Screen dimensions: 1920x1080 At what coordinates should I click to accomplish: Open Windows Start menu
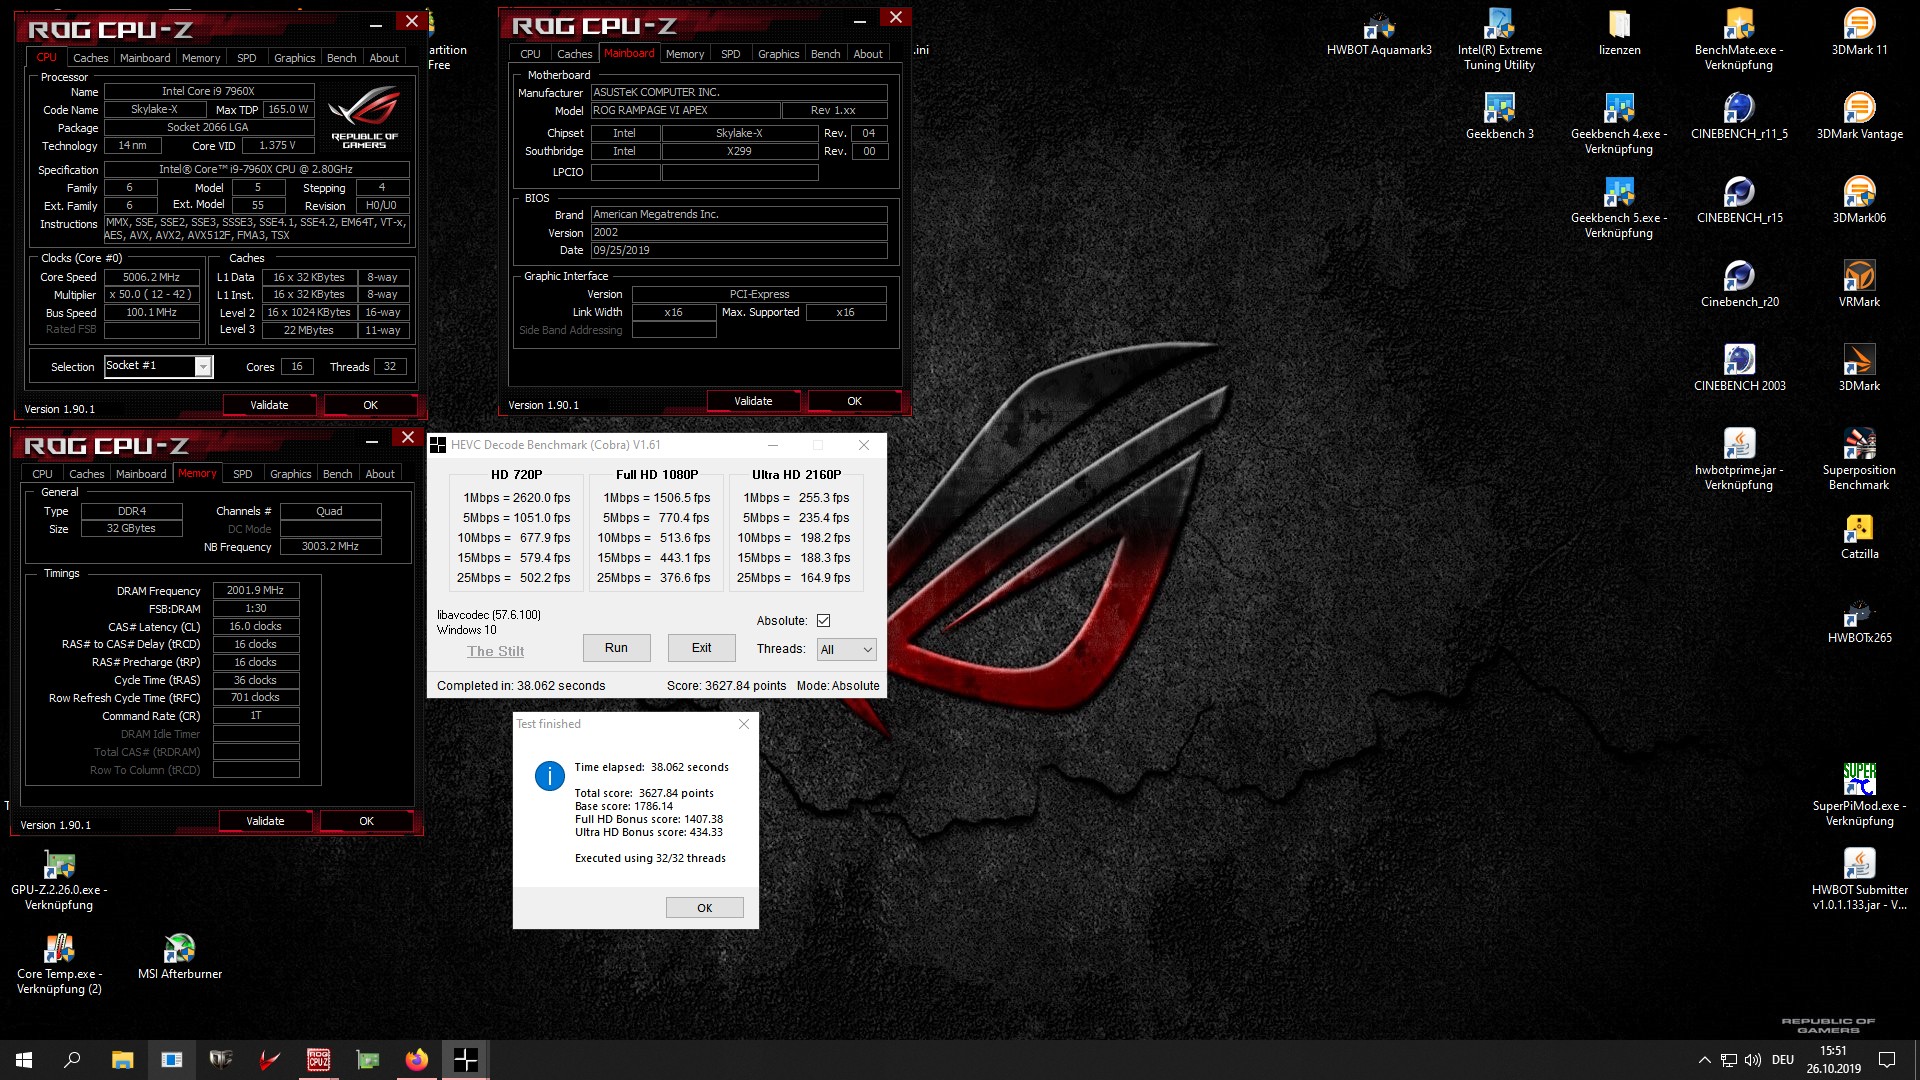point(24,1059)
